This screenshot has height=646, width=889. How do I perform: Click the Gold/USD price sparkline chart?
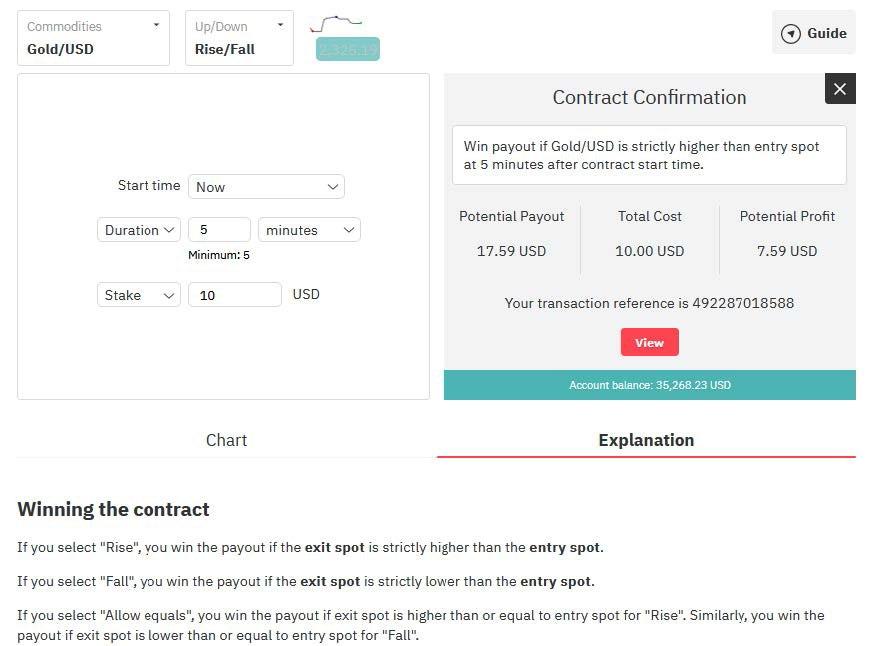tap(336, 22)
